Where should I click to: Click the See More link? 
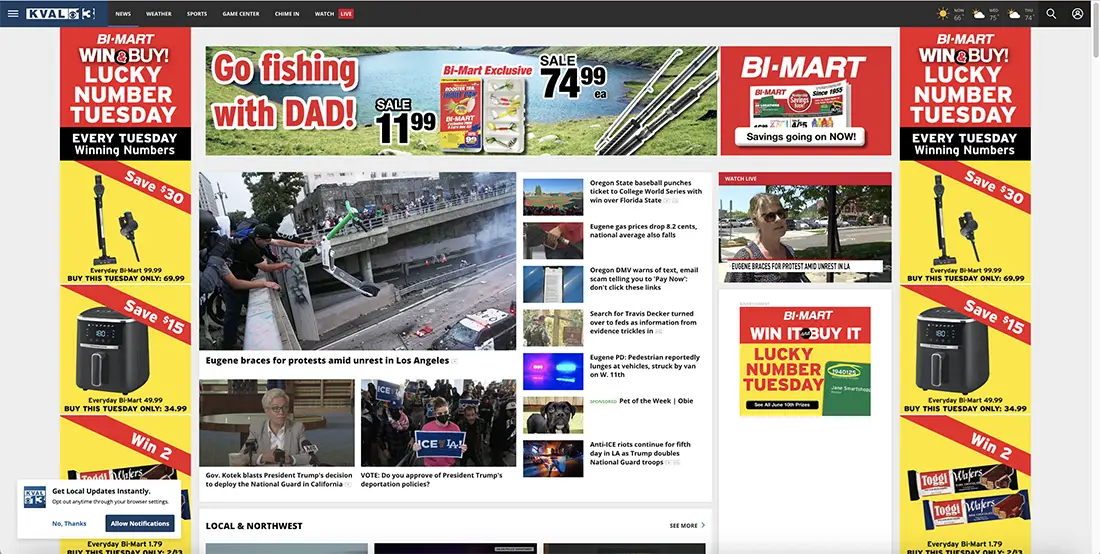point(683,525)
